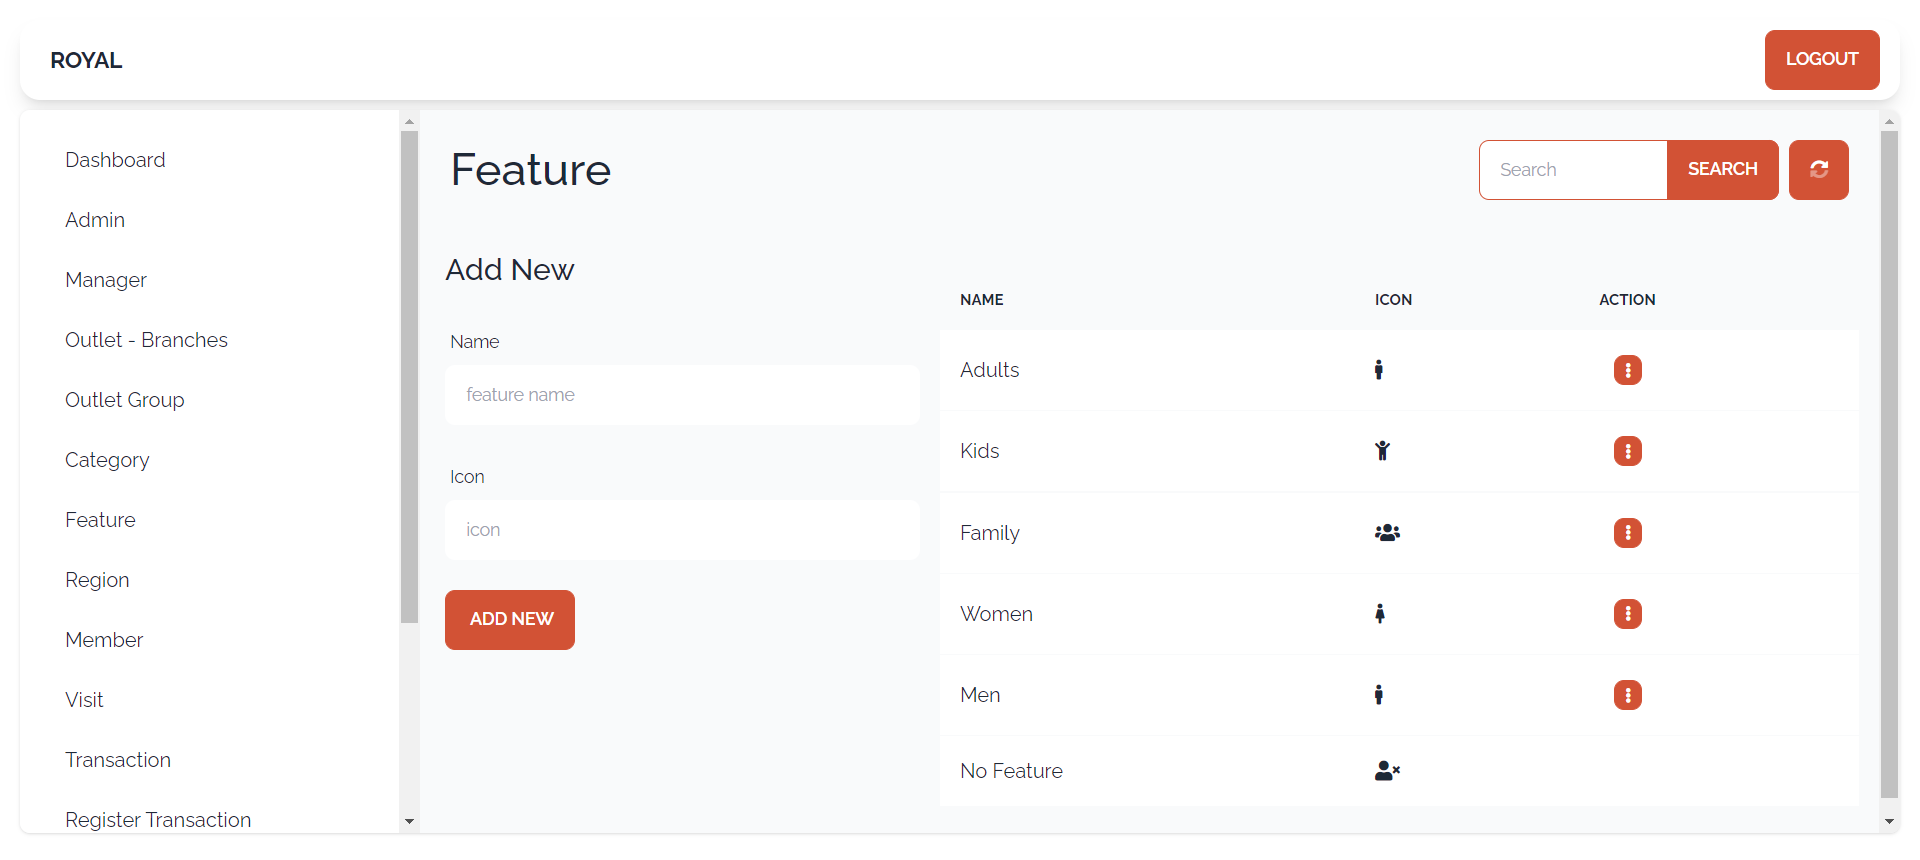This screenshot has height=860, width=1920.
Task: Click the refresh icon next to Search
Action: (x=1818, y=170)
